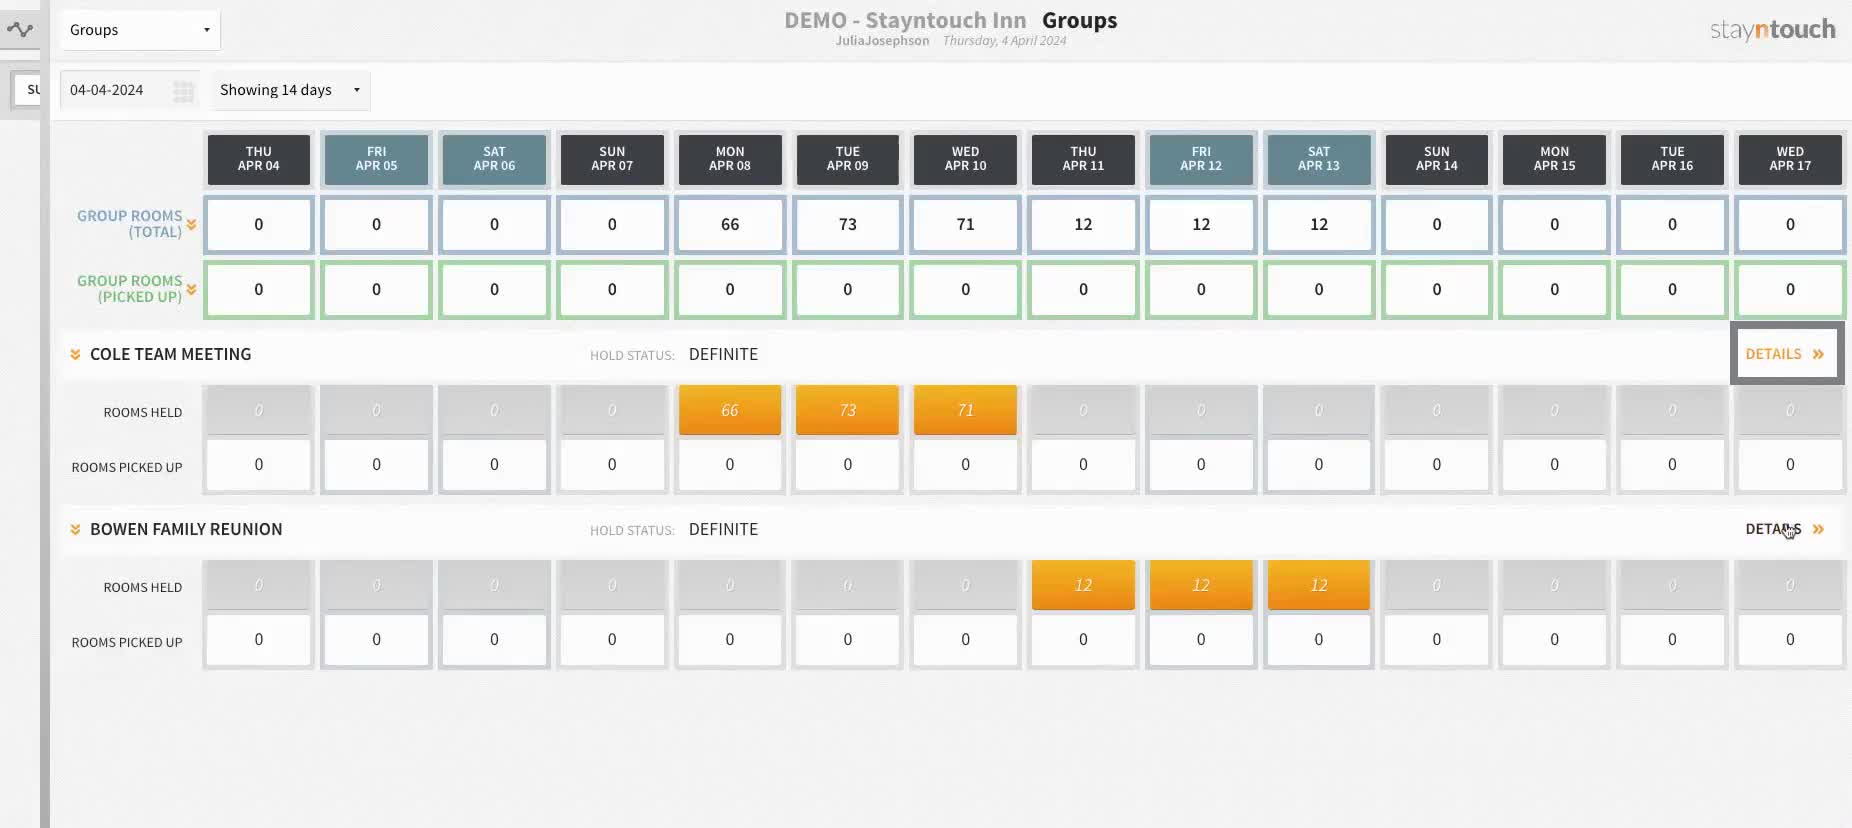Click group rooms total cell showing 73
This screenshot has height=828, width=1852.
pyautogui.click(x=848, y=225)
